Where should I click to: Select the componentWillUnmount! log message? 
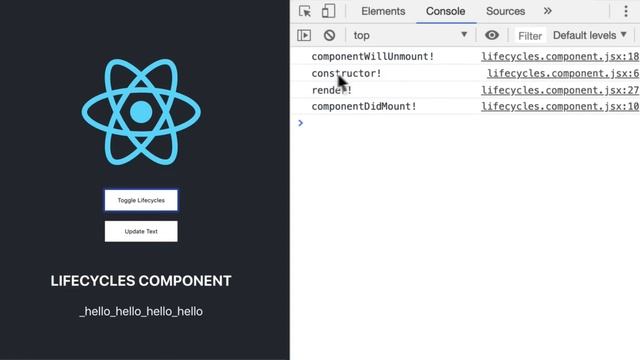[373, 57]
